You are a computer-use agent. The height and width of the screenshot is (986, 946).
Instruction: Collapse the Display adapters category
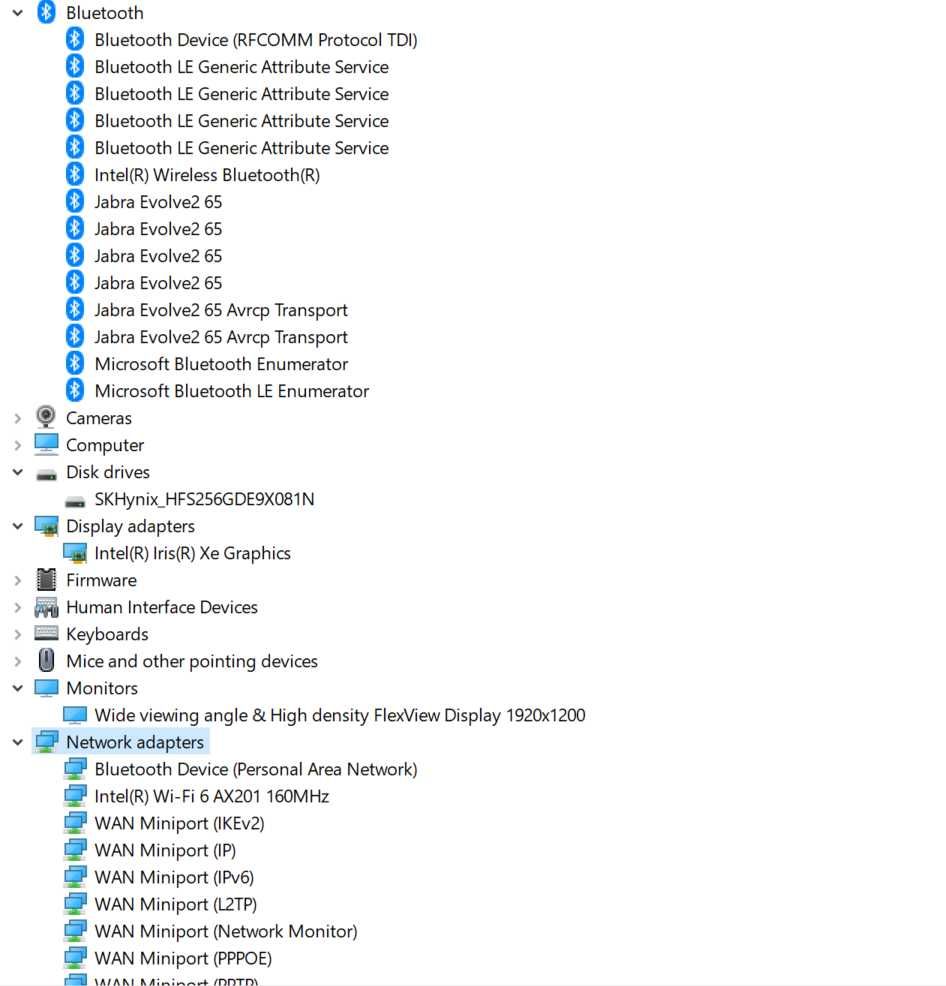point(18,526)
